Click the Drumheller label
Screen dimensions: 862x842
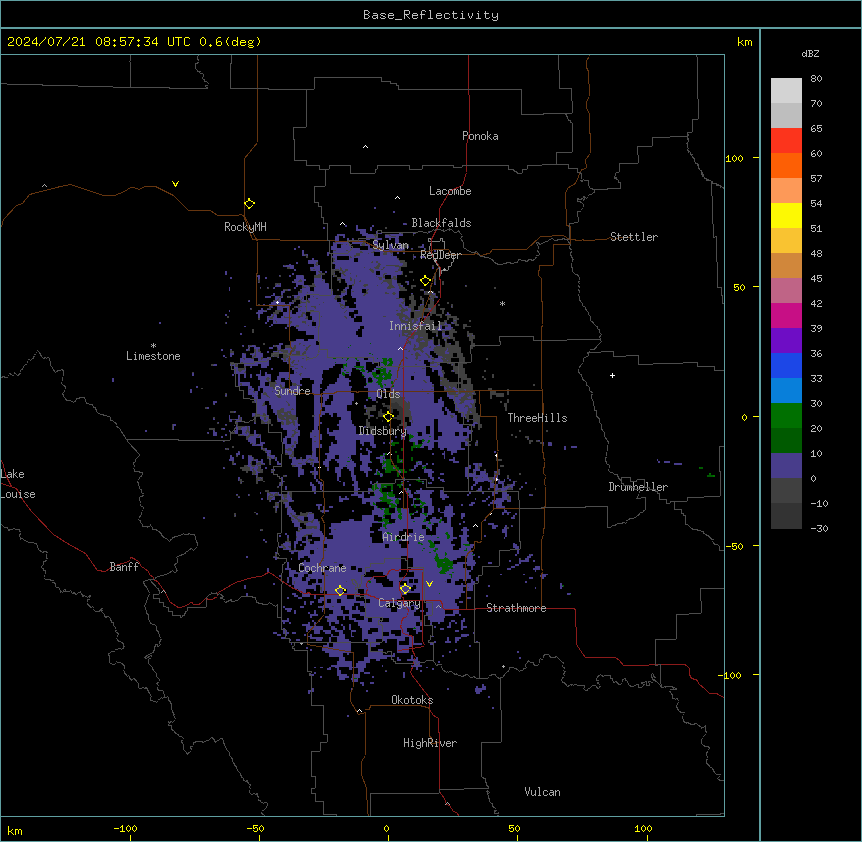coord(638,487)
